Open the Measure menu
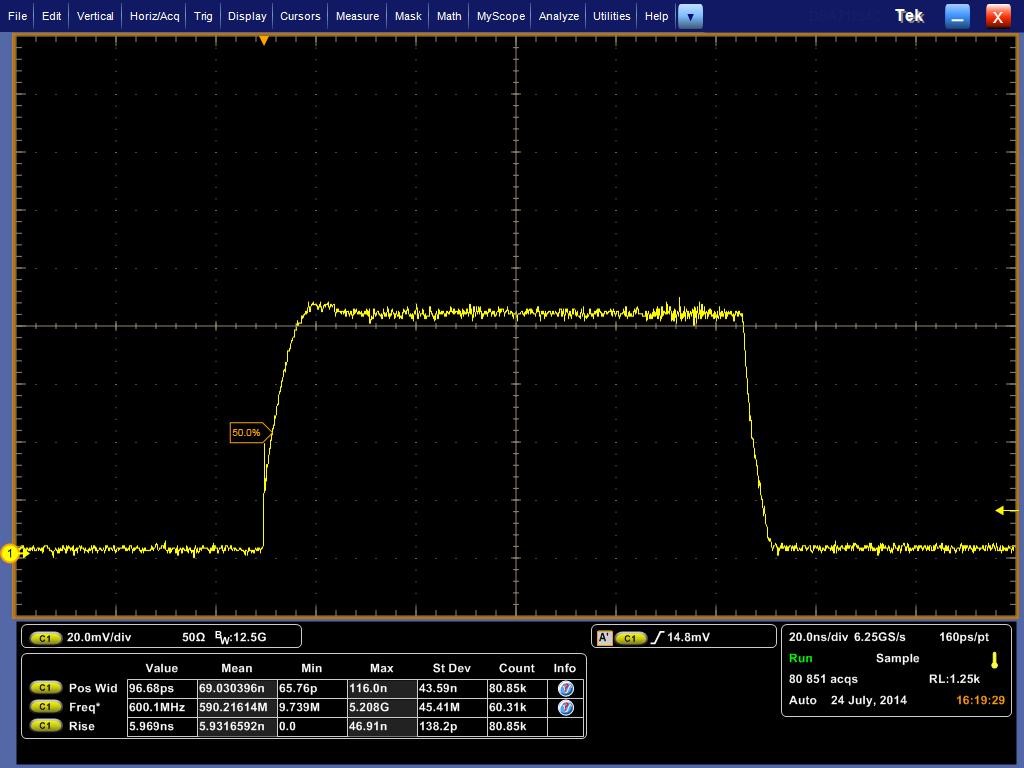This screenshot has height=768, width=1024. coord(357,16)
